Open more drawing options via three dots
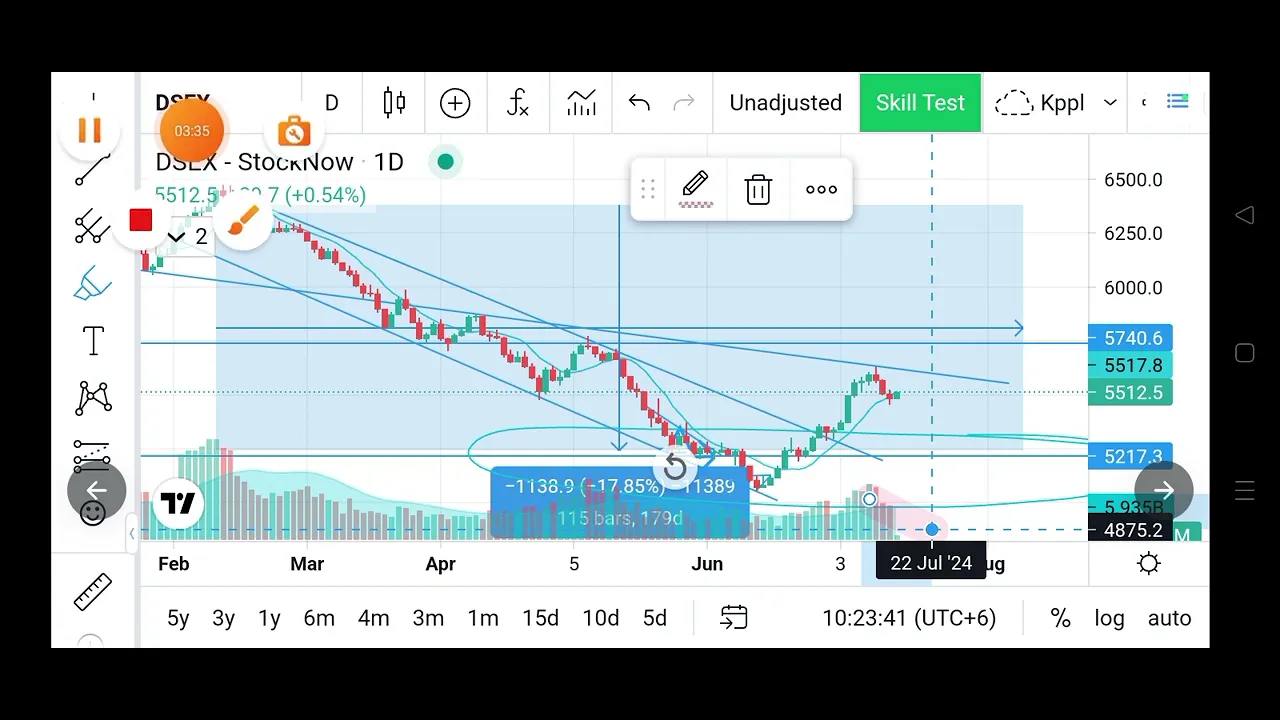Viewport: 1280px width, 720px height. (821, 189)
